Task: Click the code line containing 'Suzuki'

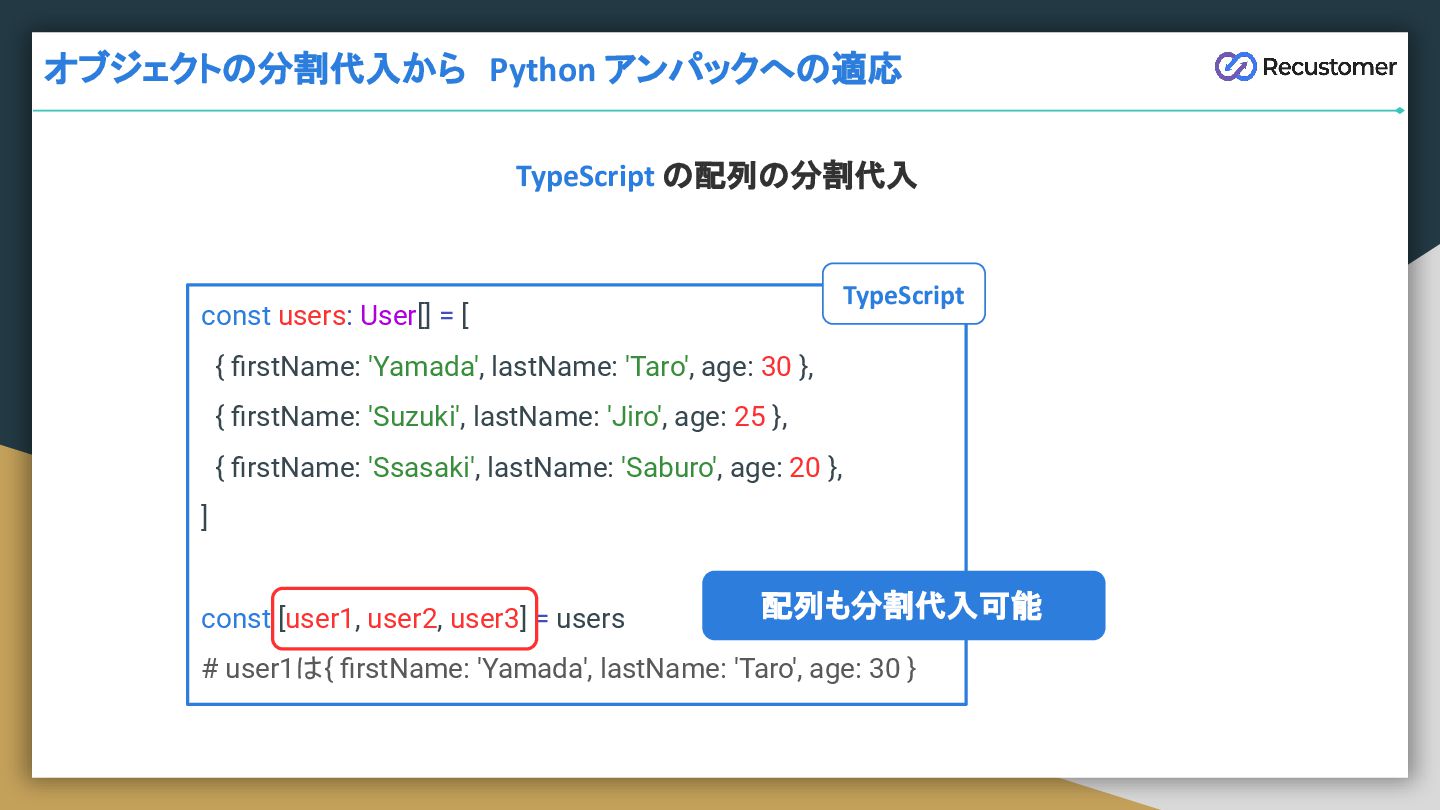Action: click(x=501, y=417)
